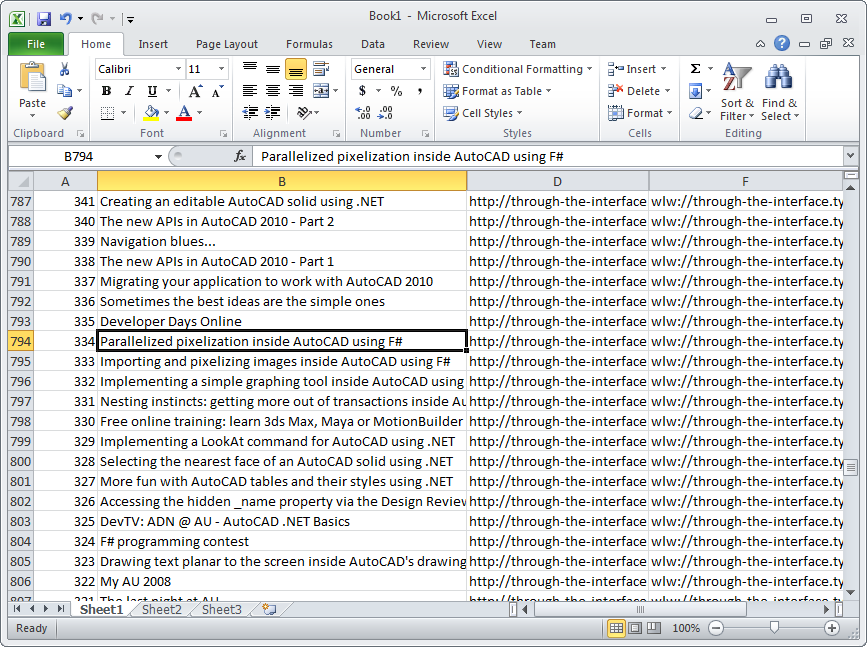Click the Save icon in Quick Access

44,18
